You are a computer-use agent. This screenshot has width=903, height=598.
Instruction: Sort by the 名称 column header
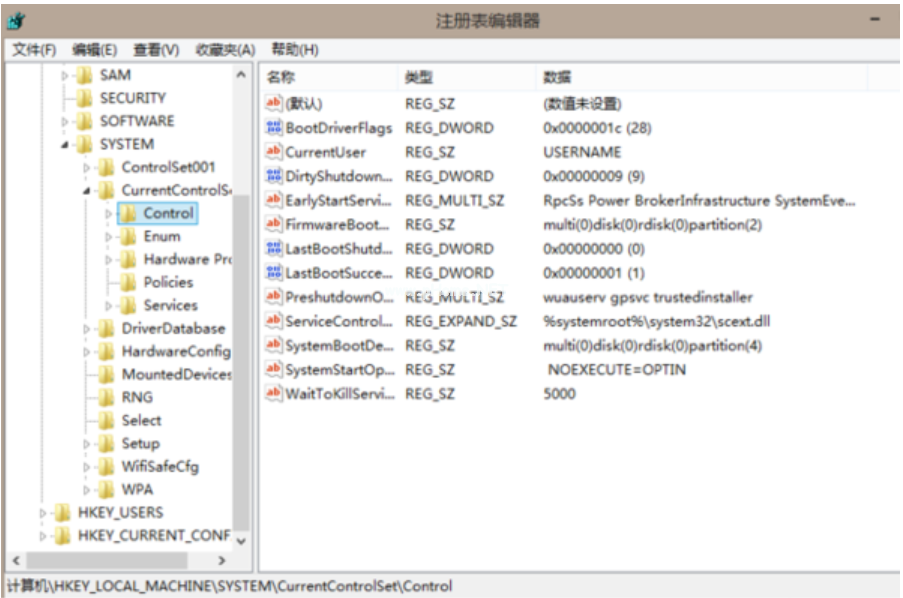coord(280,77)
